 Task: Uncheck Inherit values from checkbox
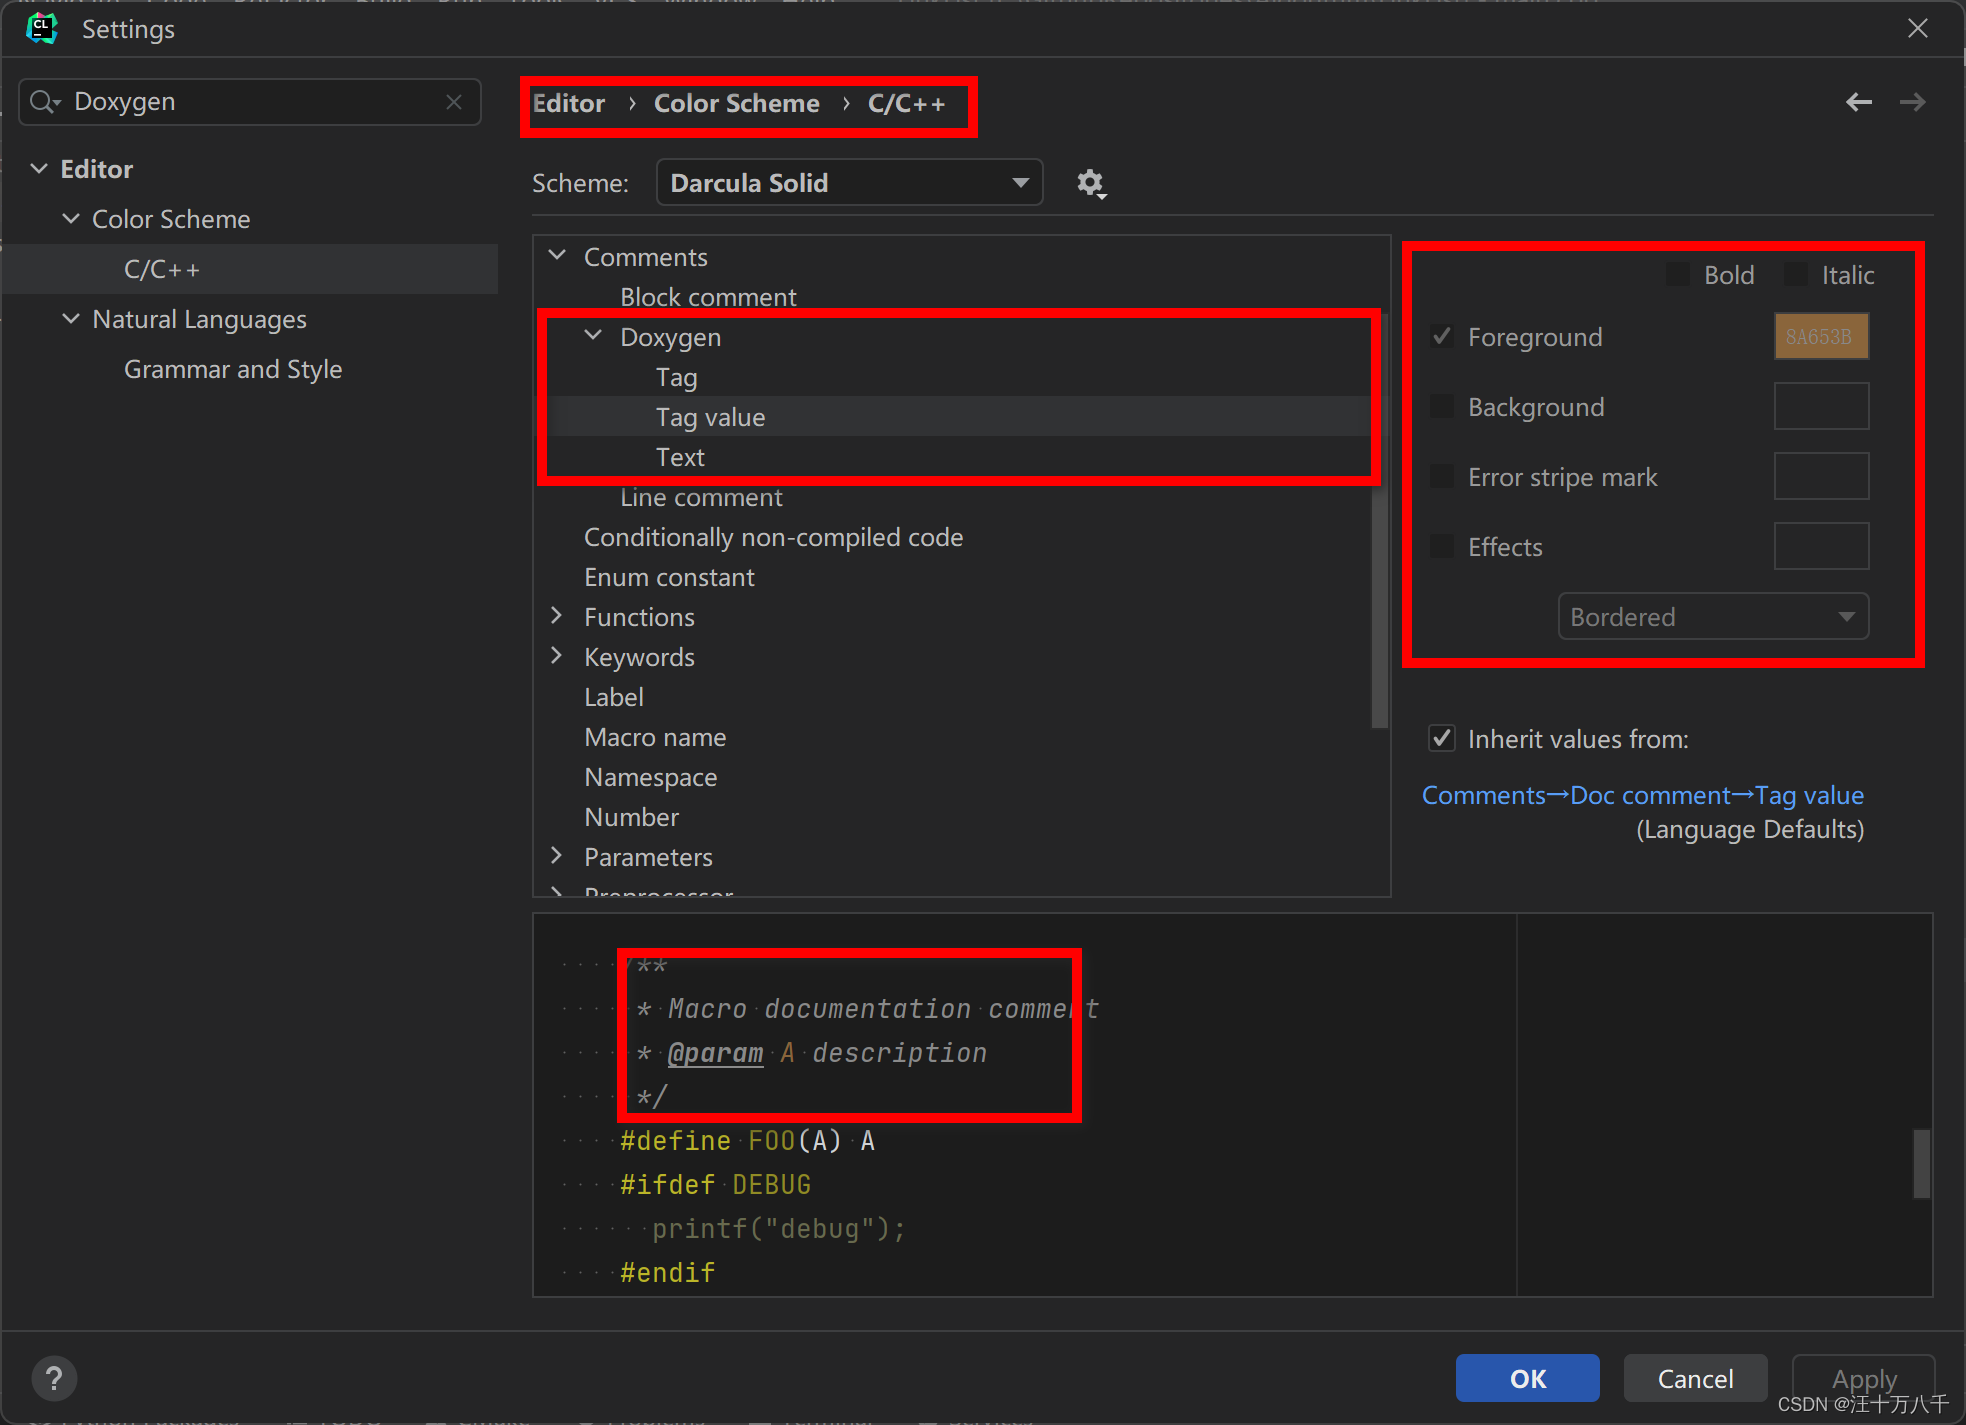click(x=1441, y=739)
